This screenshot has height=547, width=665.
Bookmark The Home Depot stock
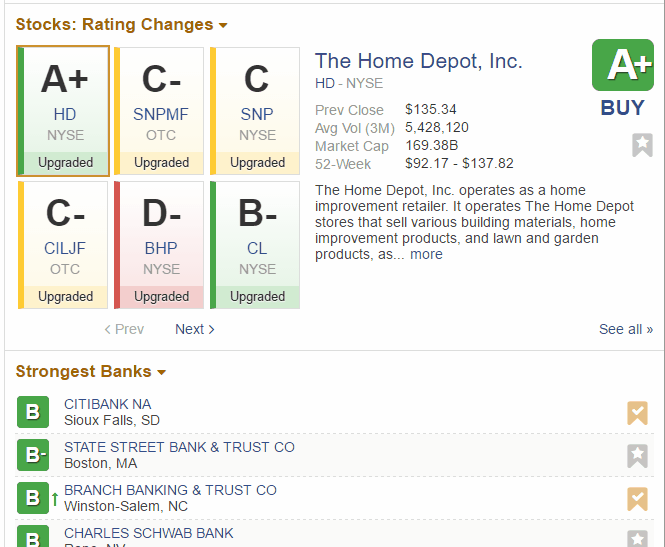(642, 146)
